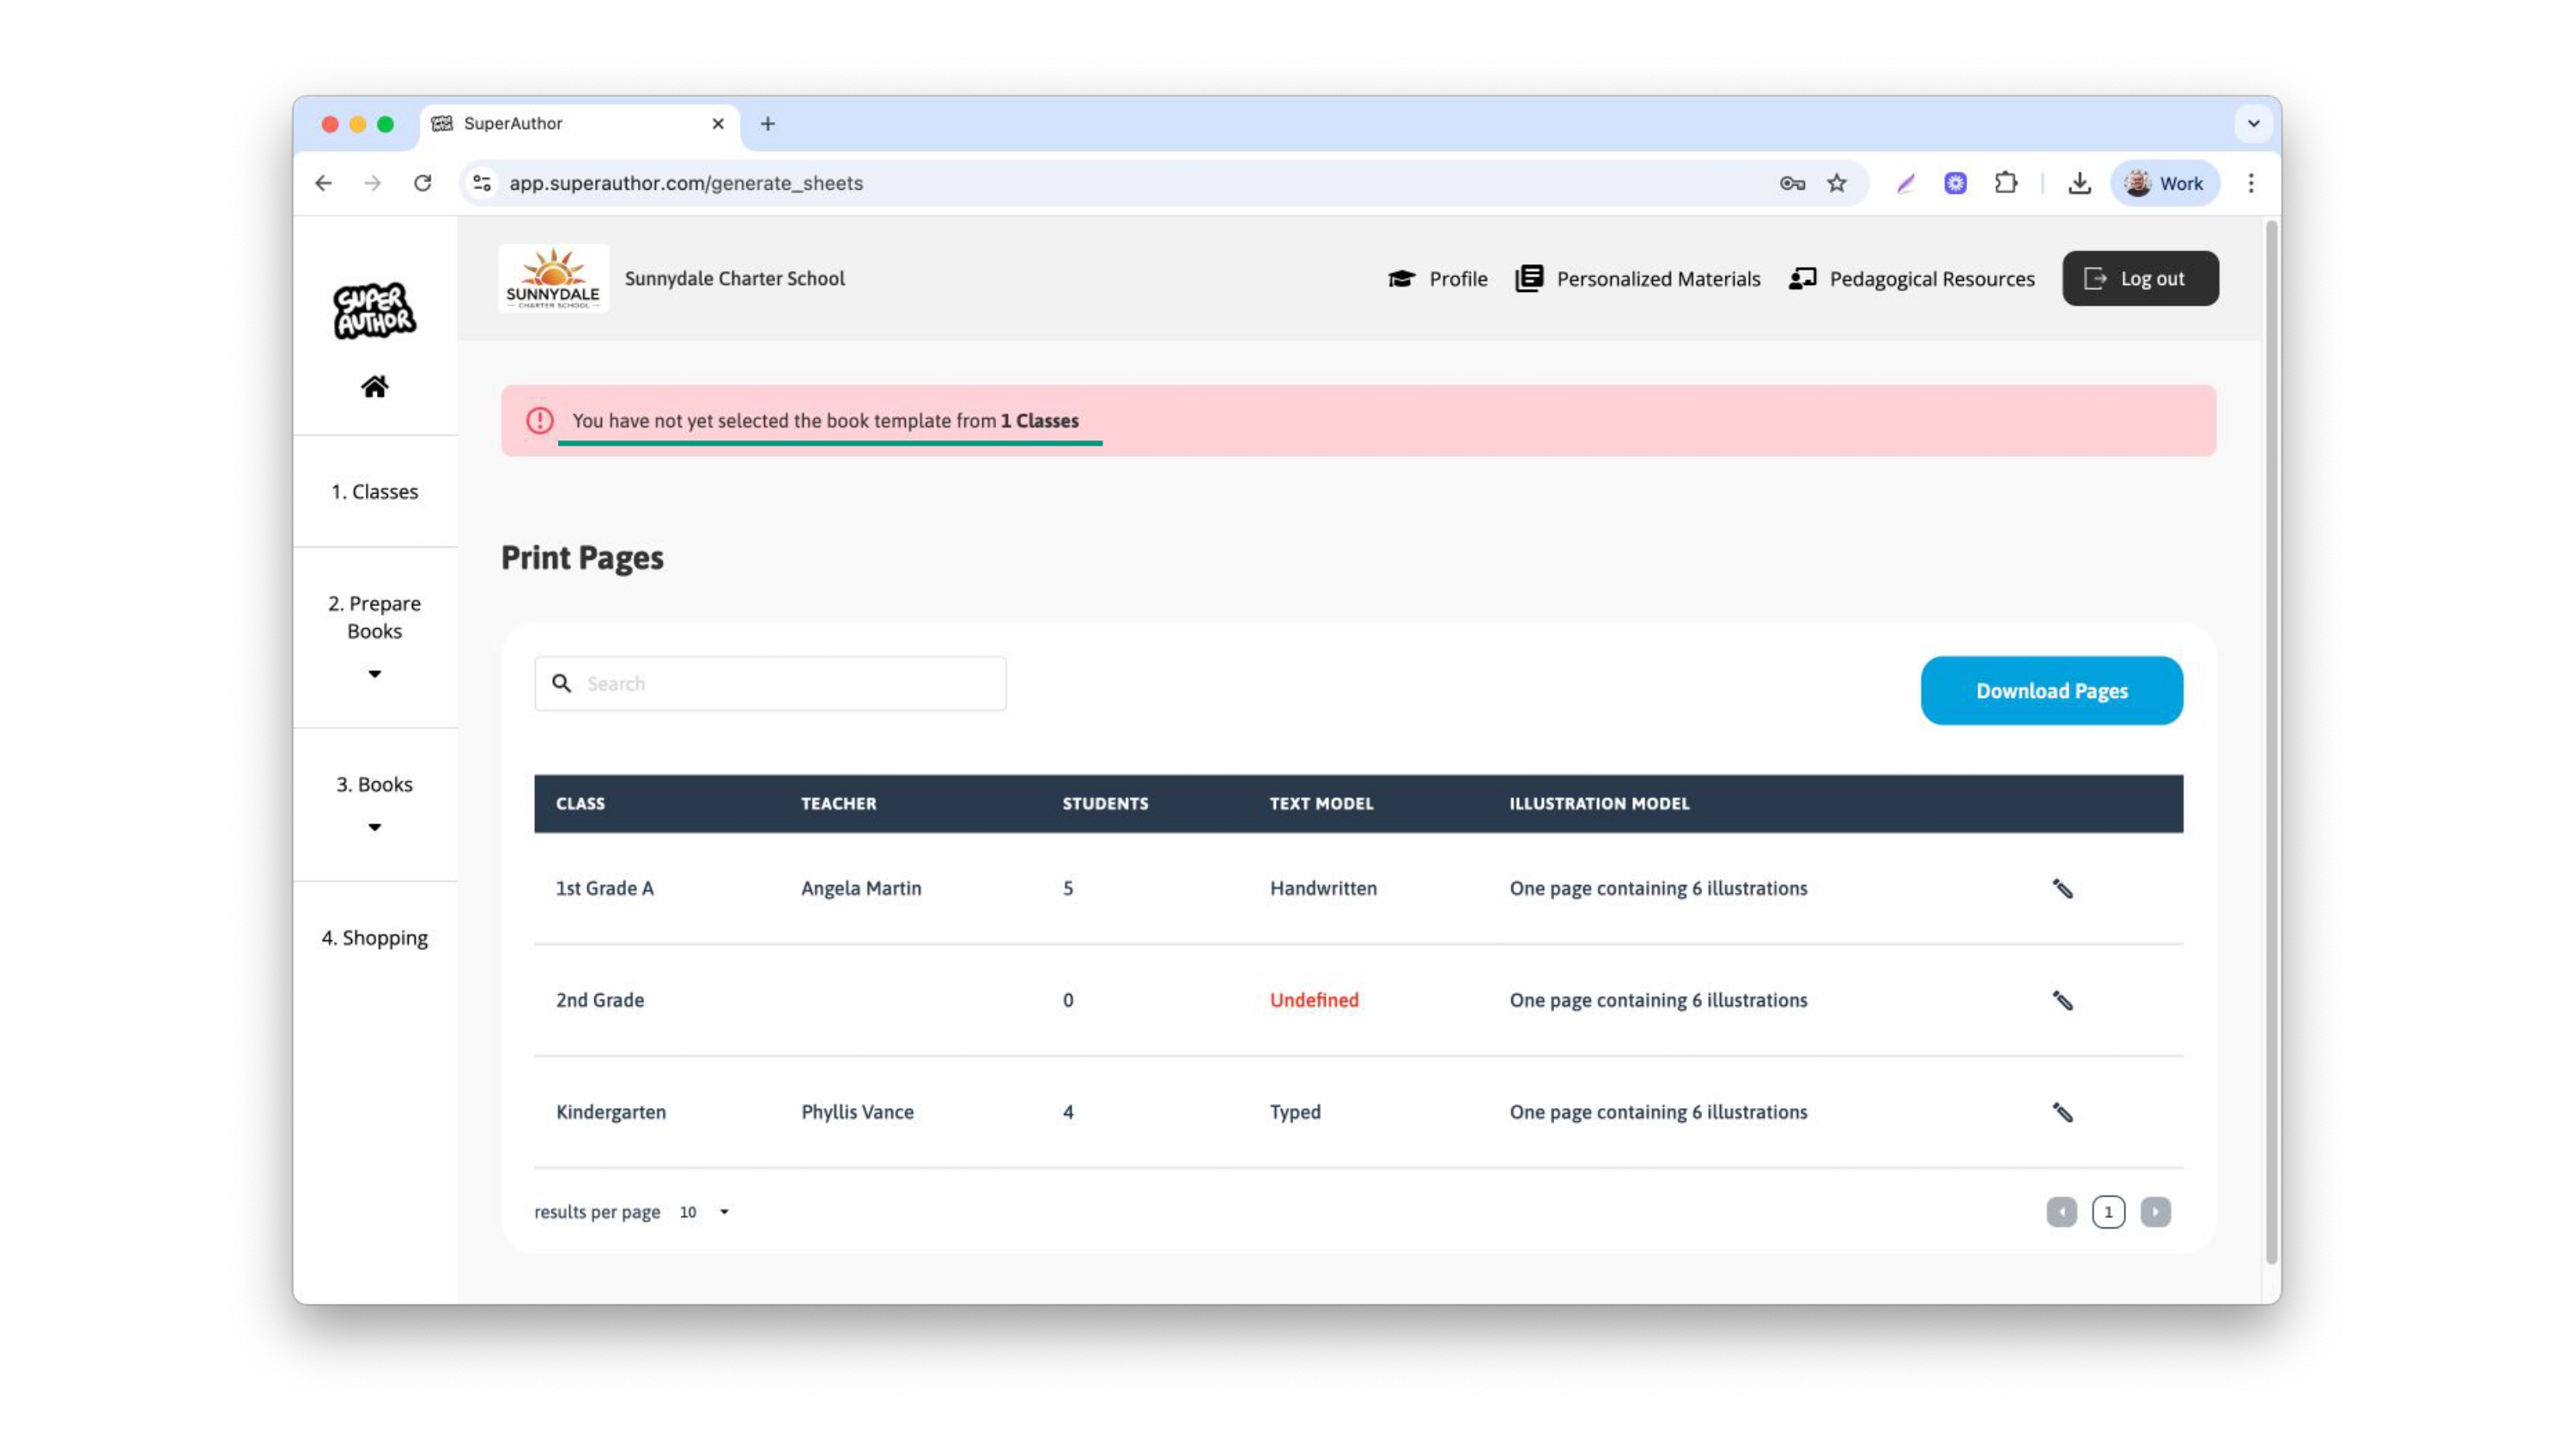Expand the Prepare Books submenu arrow
Viewport: 2576px width, 1449px height.
374,674
